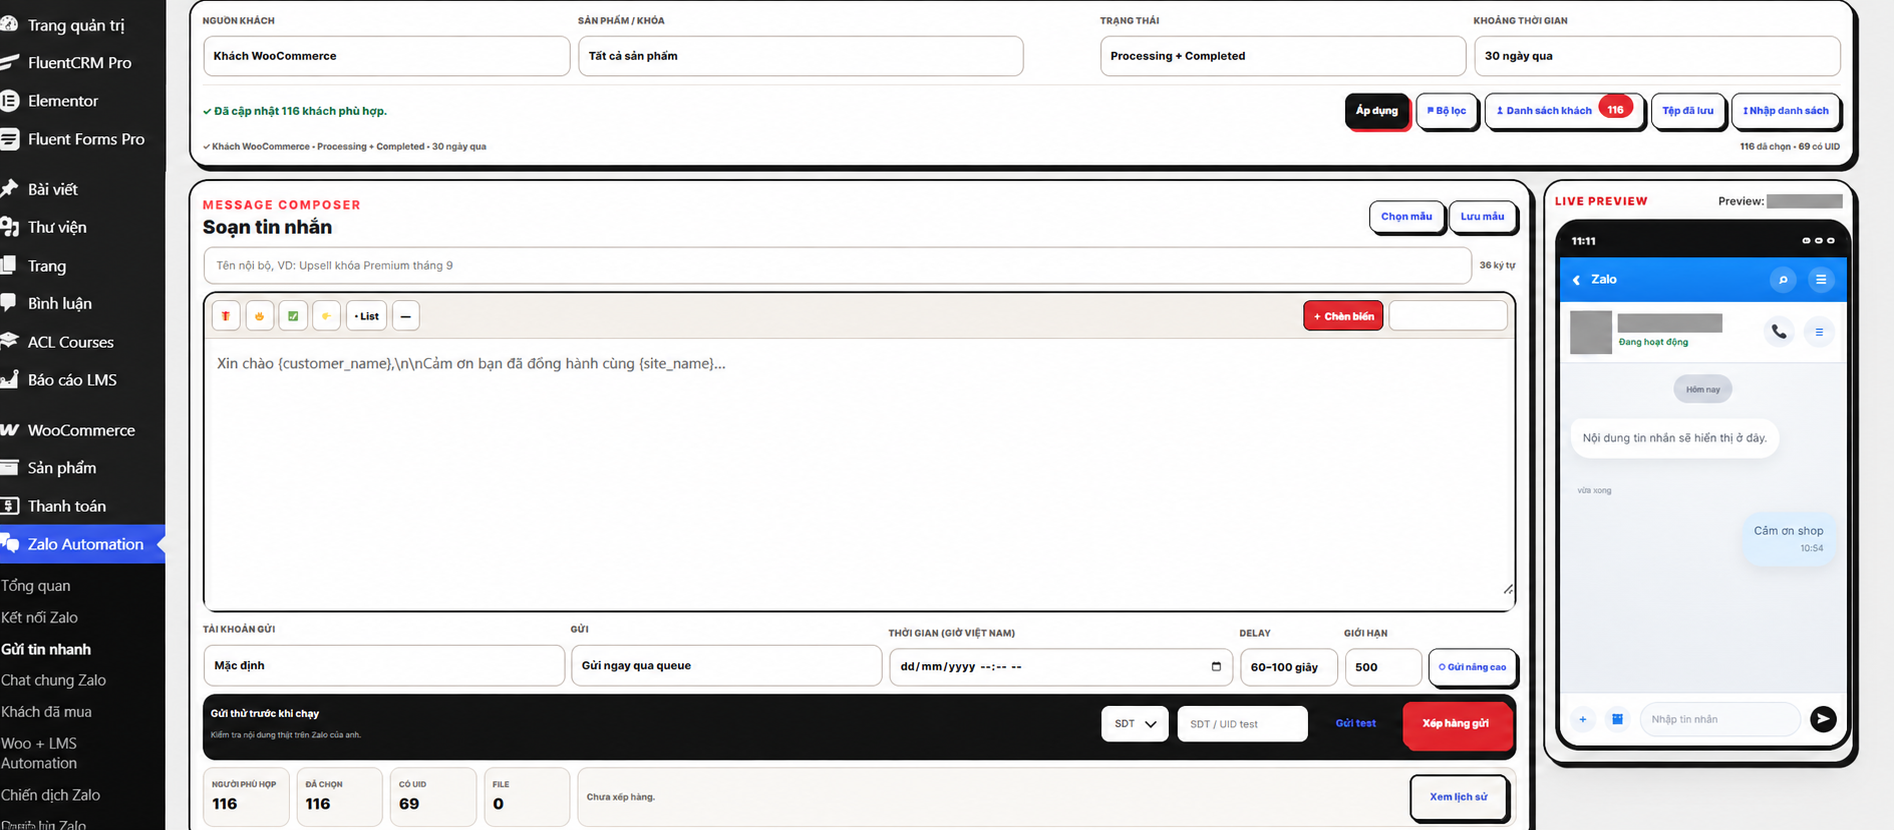Click the plus attachment icon in preview
Viewport: 1894px width, 830px height.
[1582, 719]
